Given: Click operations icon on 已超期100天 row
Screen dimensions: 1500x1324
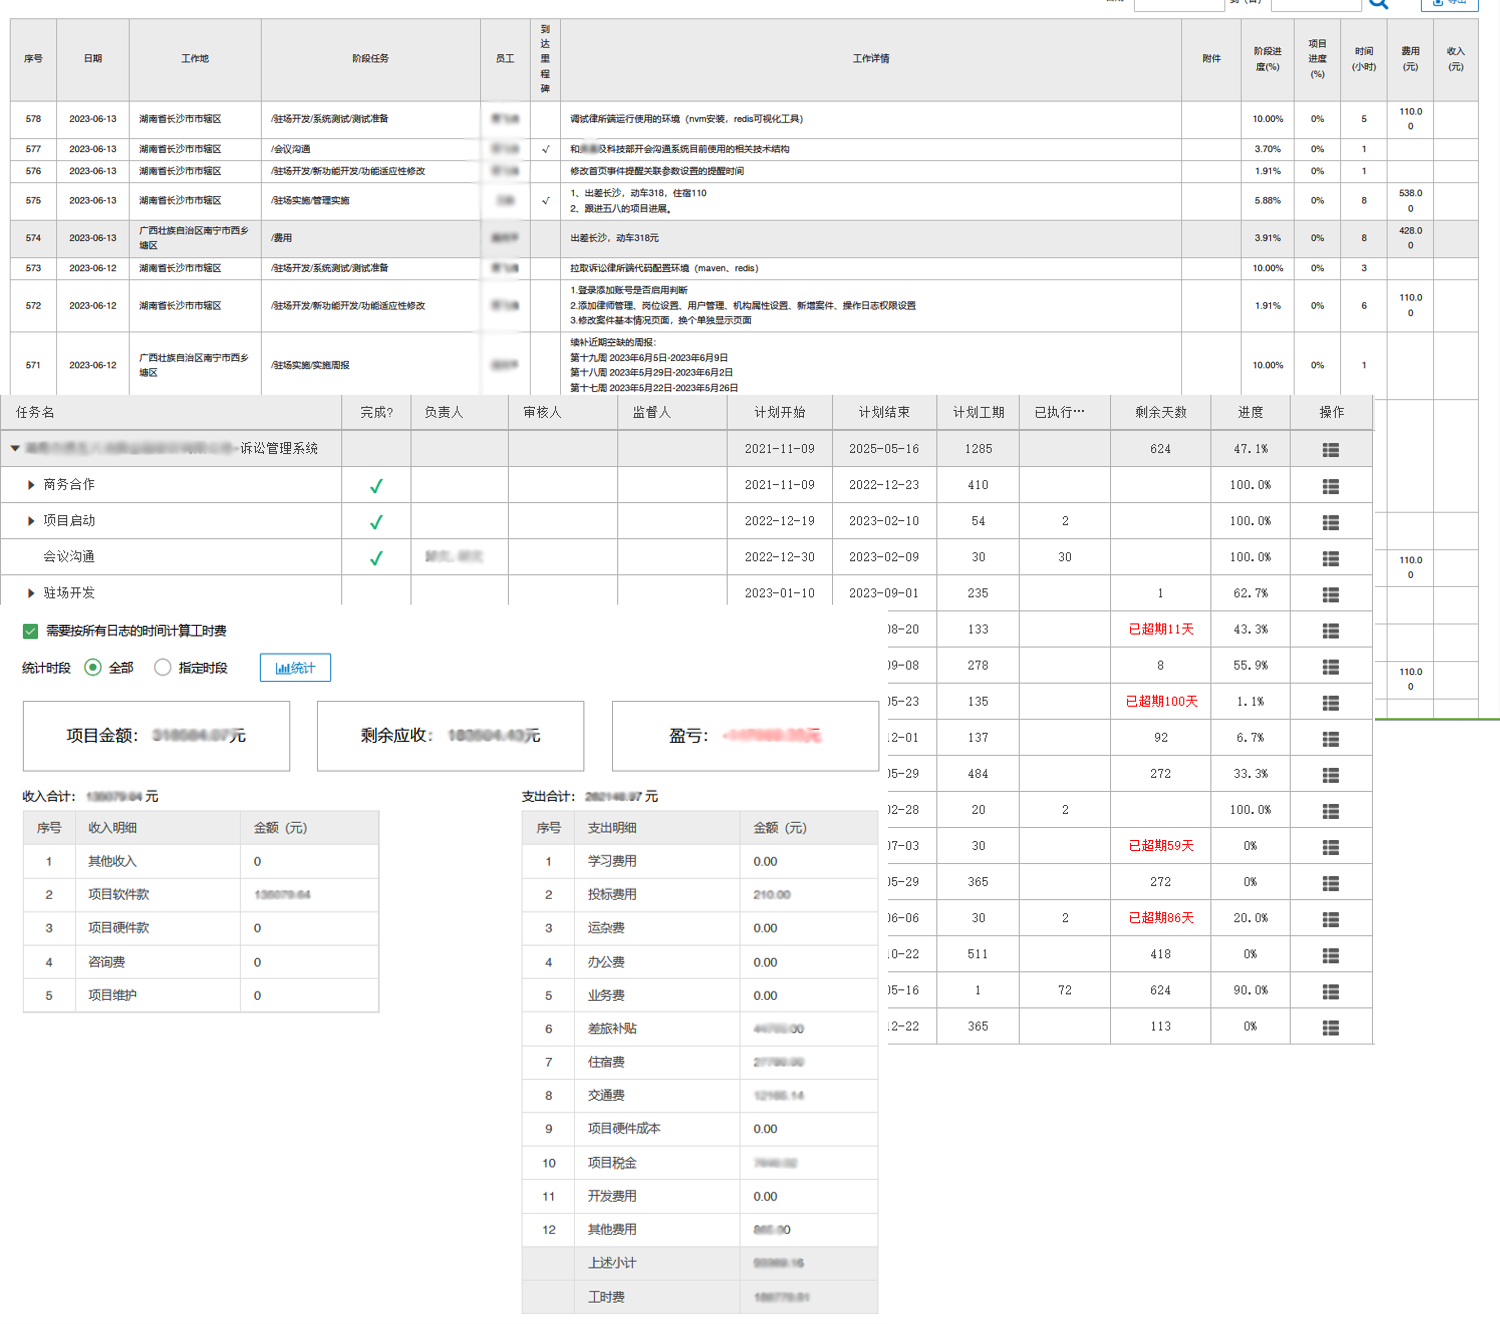Looking at the screenshot, I should pyautogui.click(x=1330, y=703).
